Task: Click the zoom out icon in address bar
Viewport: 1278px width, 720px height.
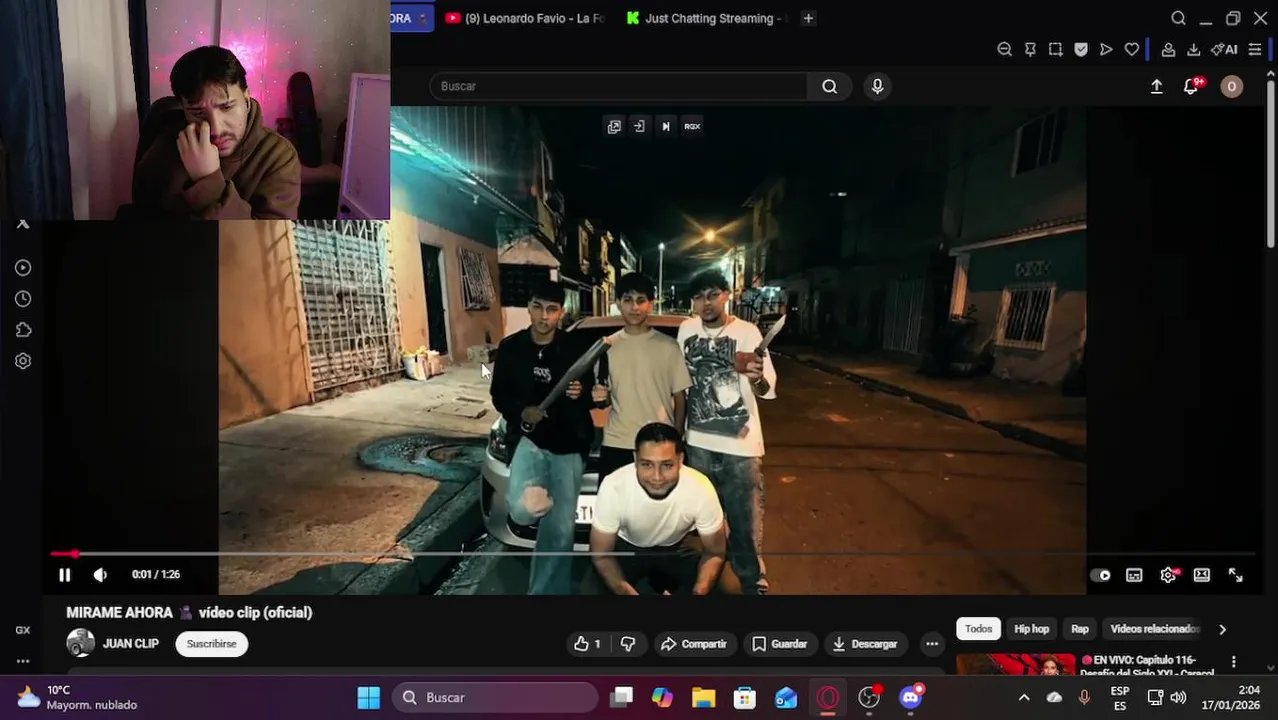Action: (x=1004, y=49)
